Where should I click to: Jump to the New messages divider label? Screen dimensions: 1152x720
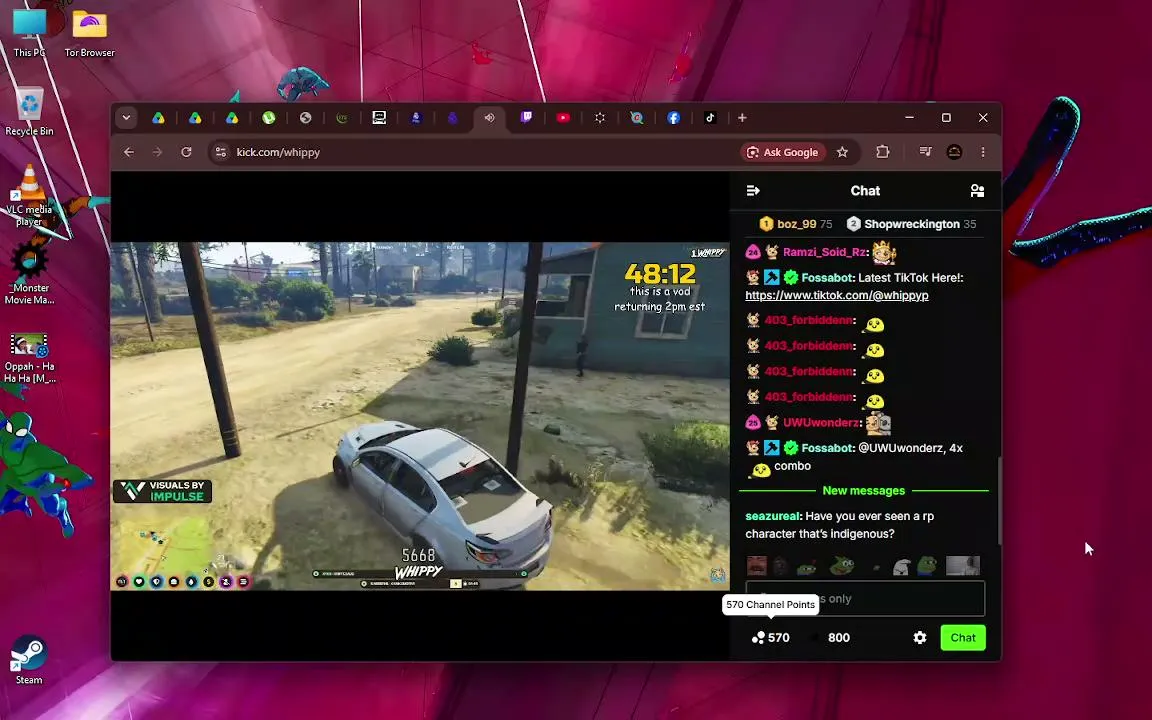pos(864,491)
